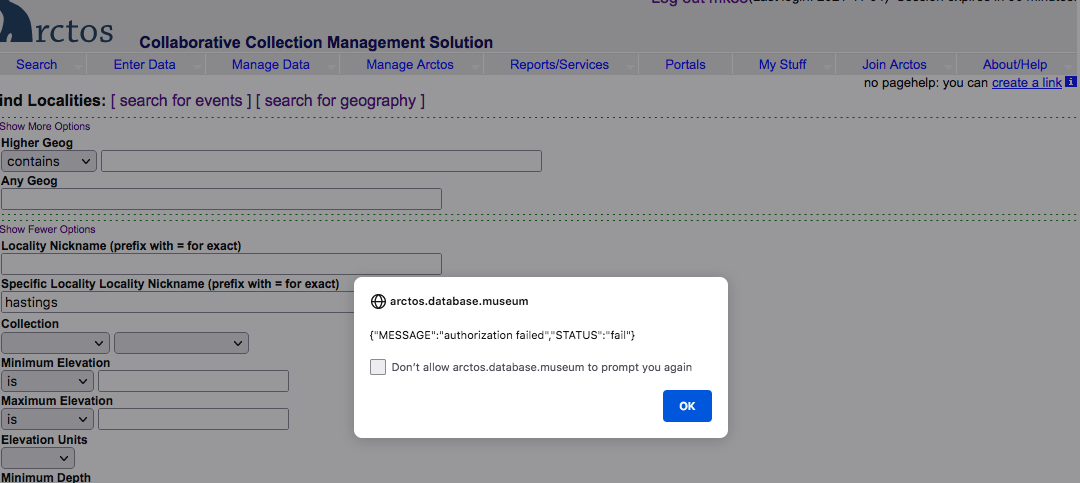Click the dropdown arrow beside Search menu
Viewport: 1080px width, 483px height.
[x=79, y=68]
